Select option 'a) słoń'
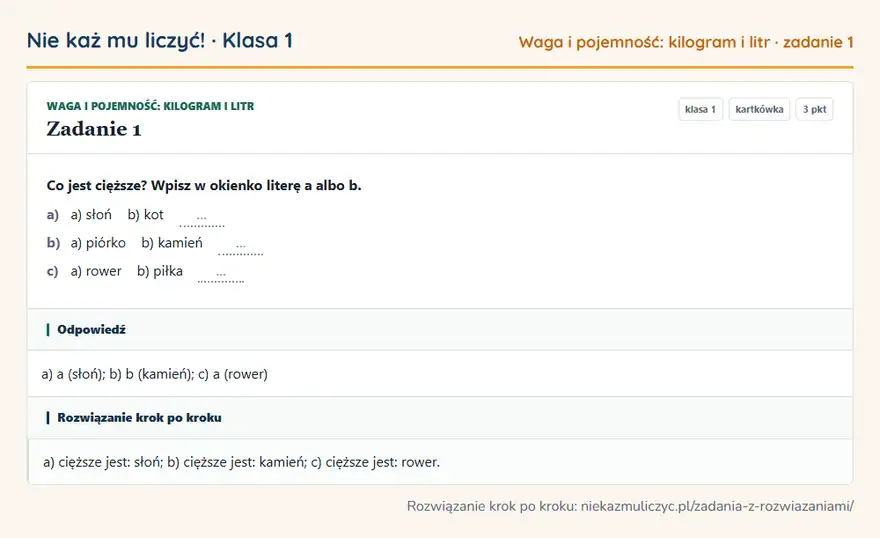The height and width of the screenshot is (538, 880). click(91, 215)
